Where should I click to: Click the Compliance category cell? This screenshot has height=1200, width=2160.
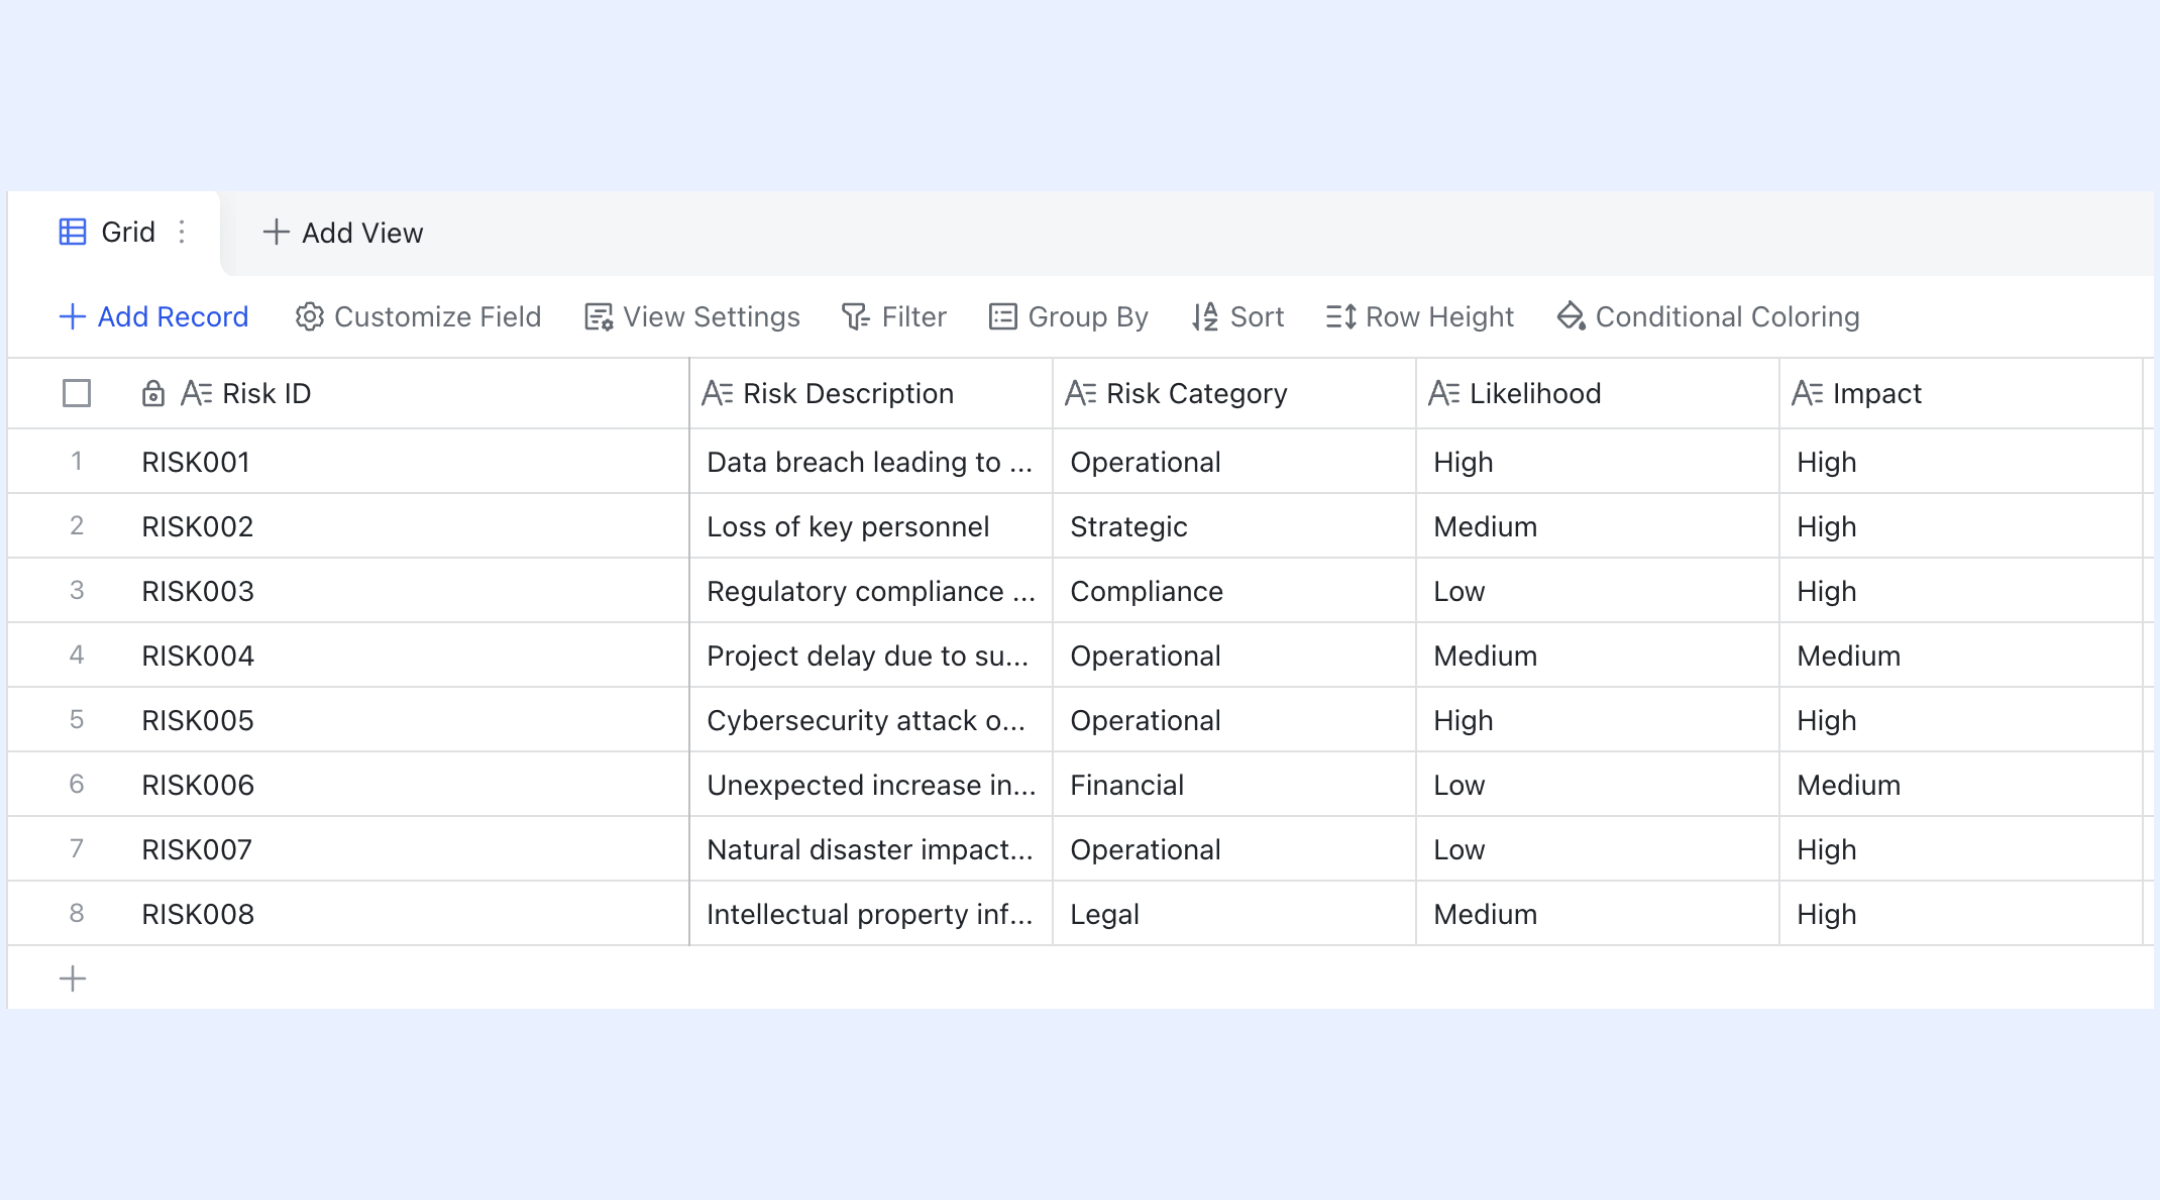[1234, 591]
